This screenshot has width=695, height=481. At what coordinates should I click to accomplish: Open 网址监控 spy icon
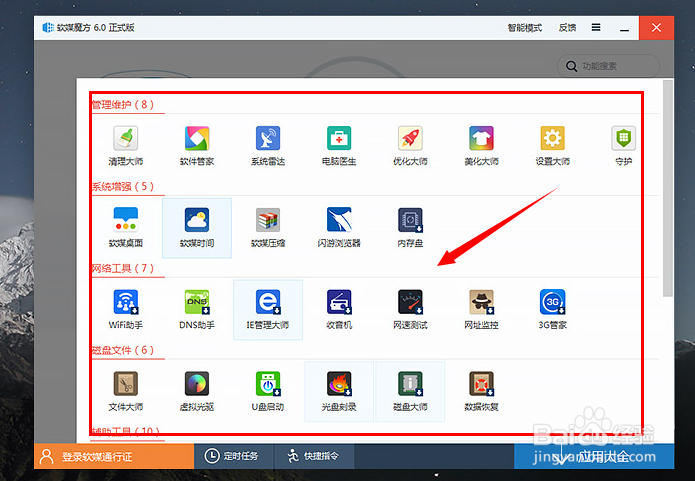tap(481, 309)
